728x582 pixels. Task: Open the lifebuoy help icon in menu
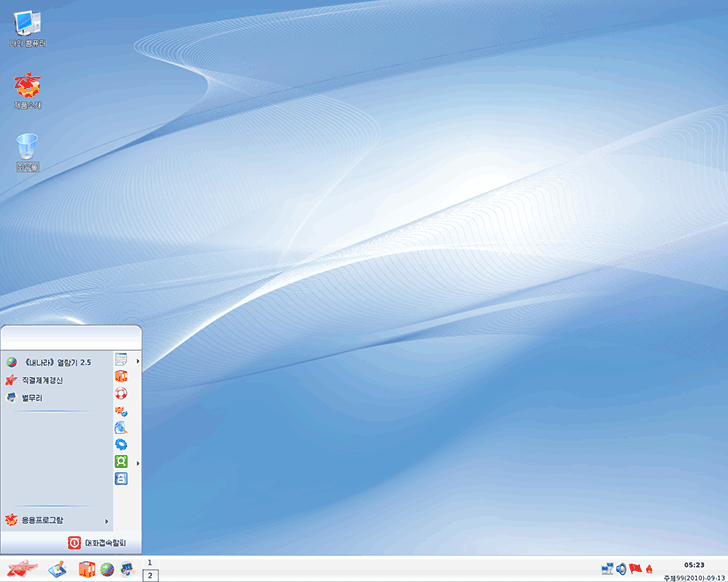click(x=121, y=393)
